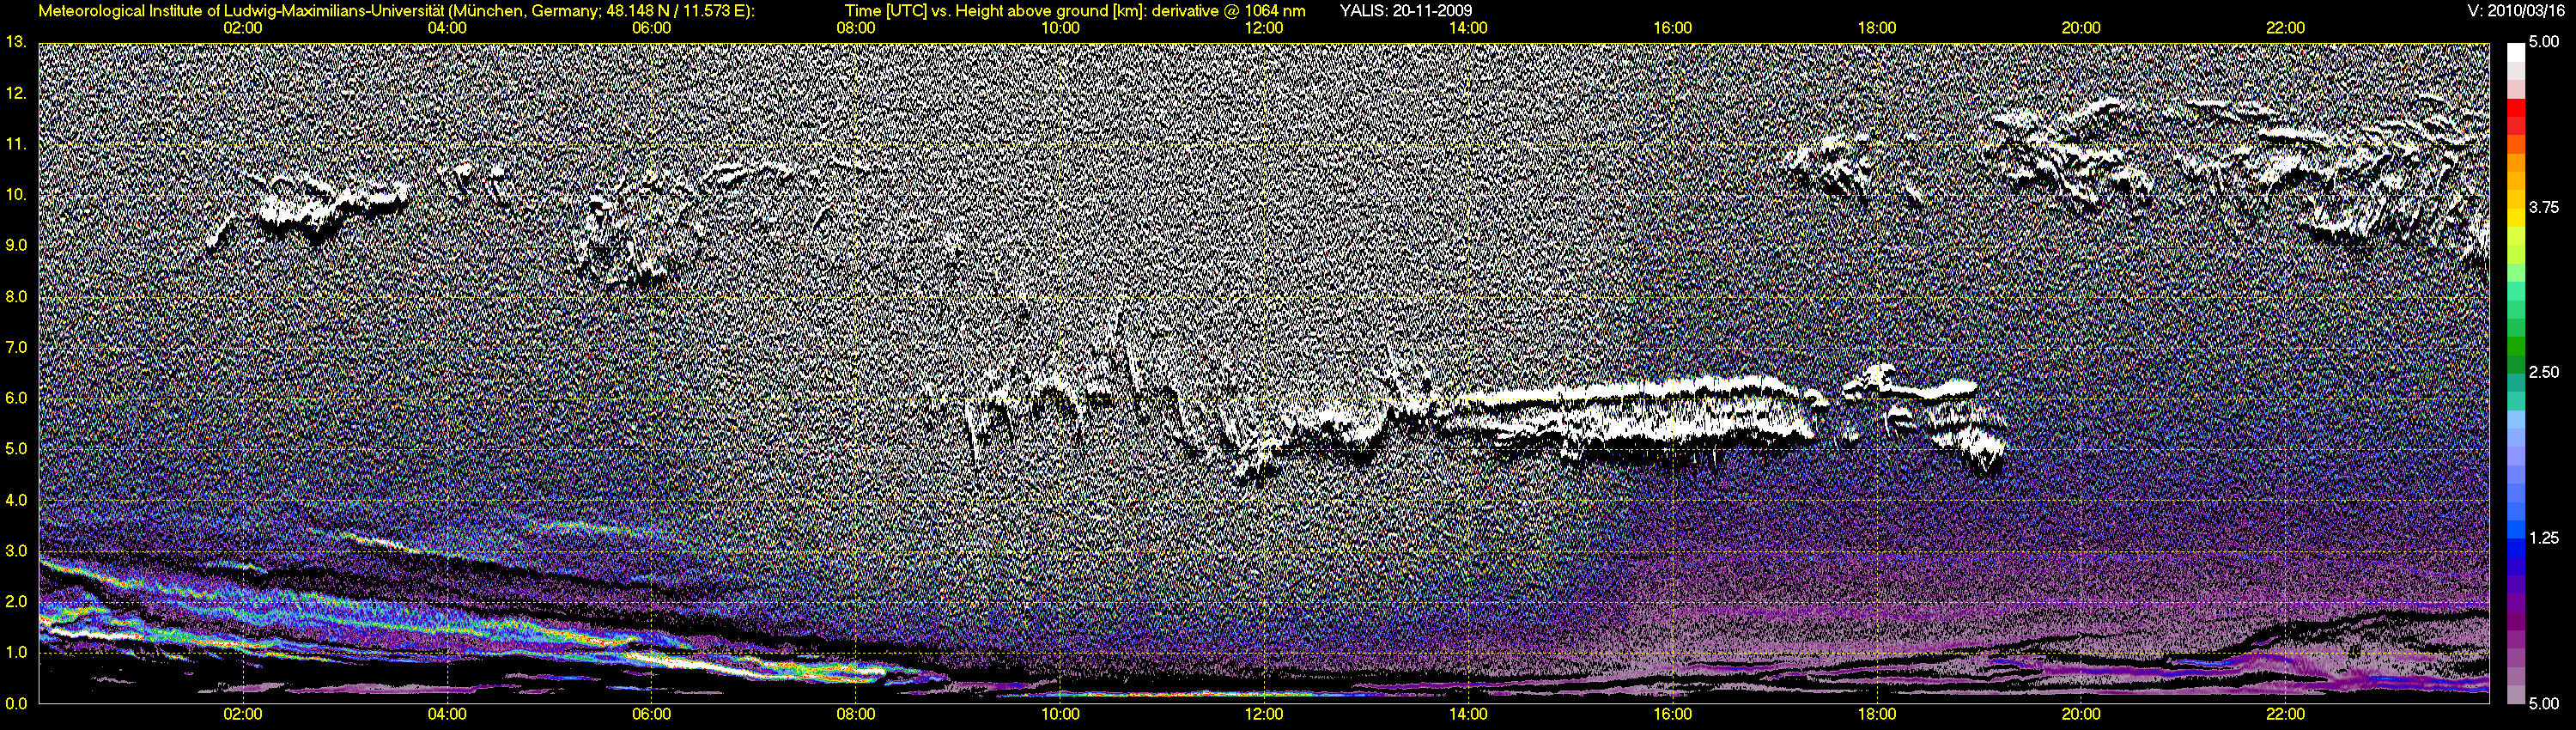Click the '1.0' height axis label

click(x=16, y=653)
